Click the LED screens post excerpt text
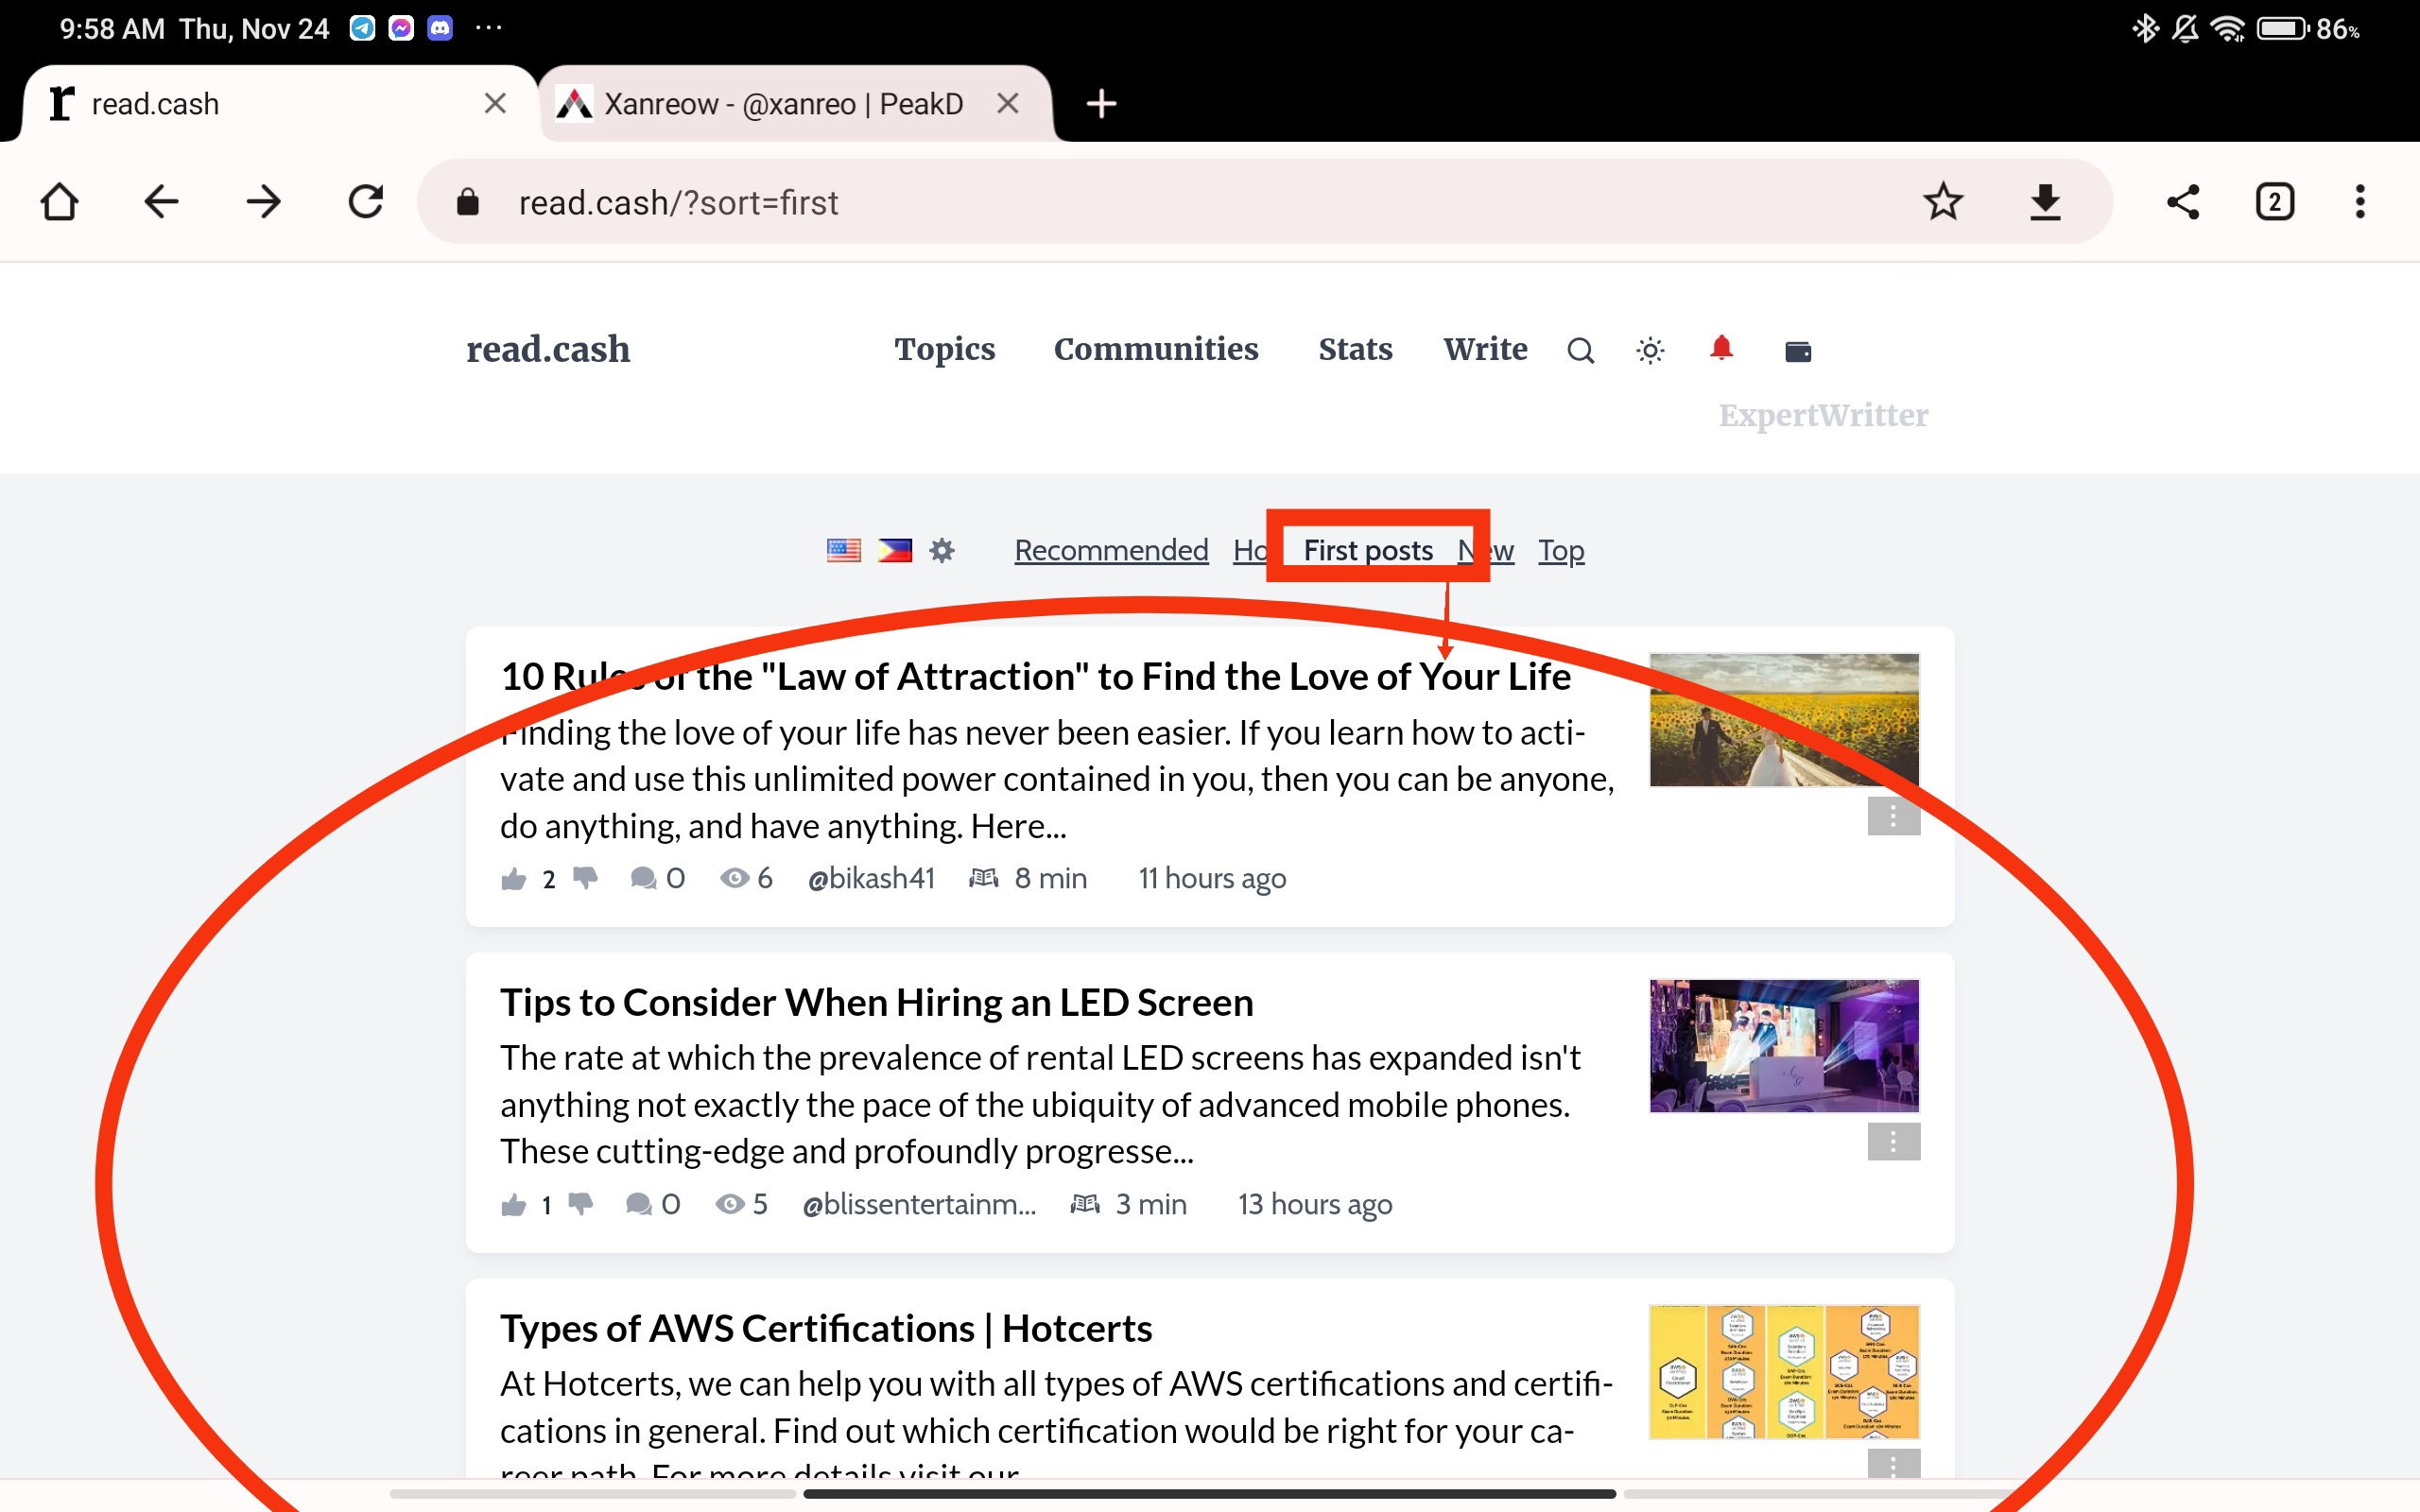The image size is (2420, 1512). 1040,1104
